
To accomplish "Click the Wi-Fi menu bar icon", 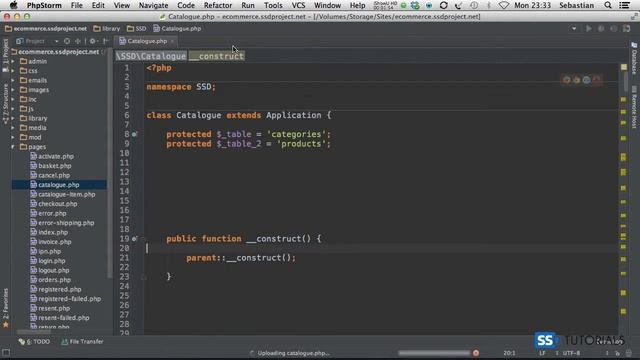I will 504,5.
